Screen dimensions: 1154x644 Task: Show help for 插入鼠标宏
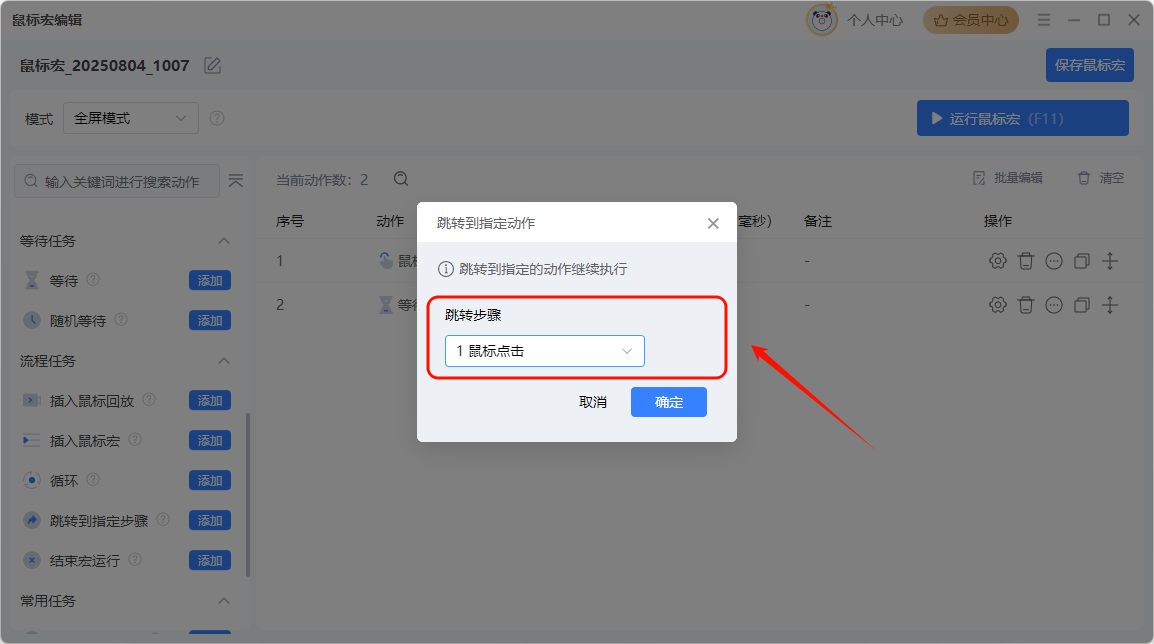(x=135, y=439)
